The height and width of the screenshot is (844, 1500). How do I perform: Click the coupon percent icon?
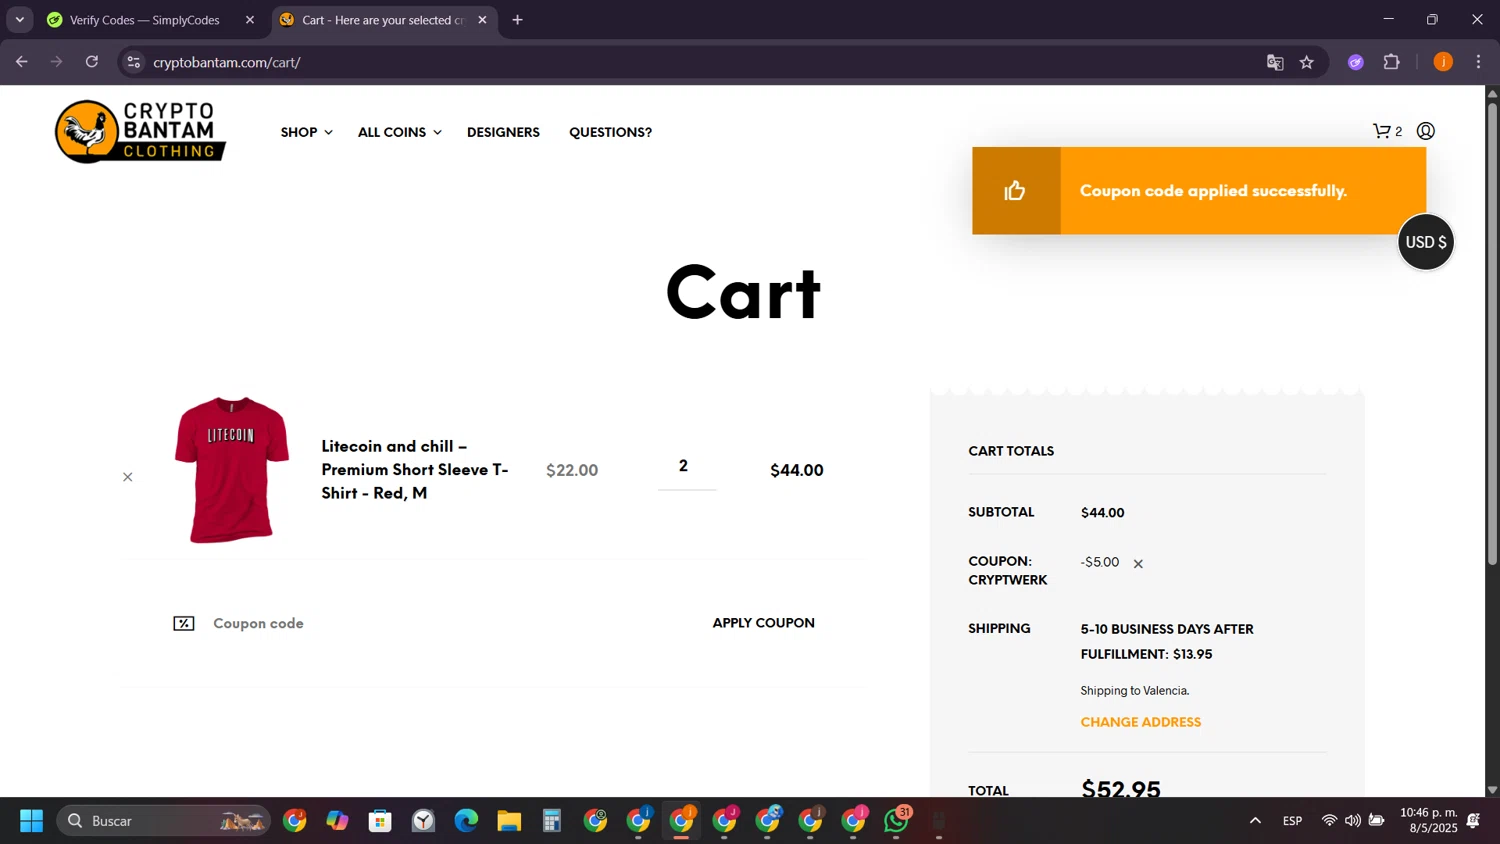coord(184,623)
